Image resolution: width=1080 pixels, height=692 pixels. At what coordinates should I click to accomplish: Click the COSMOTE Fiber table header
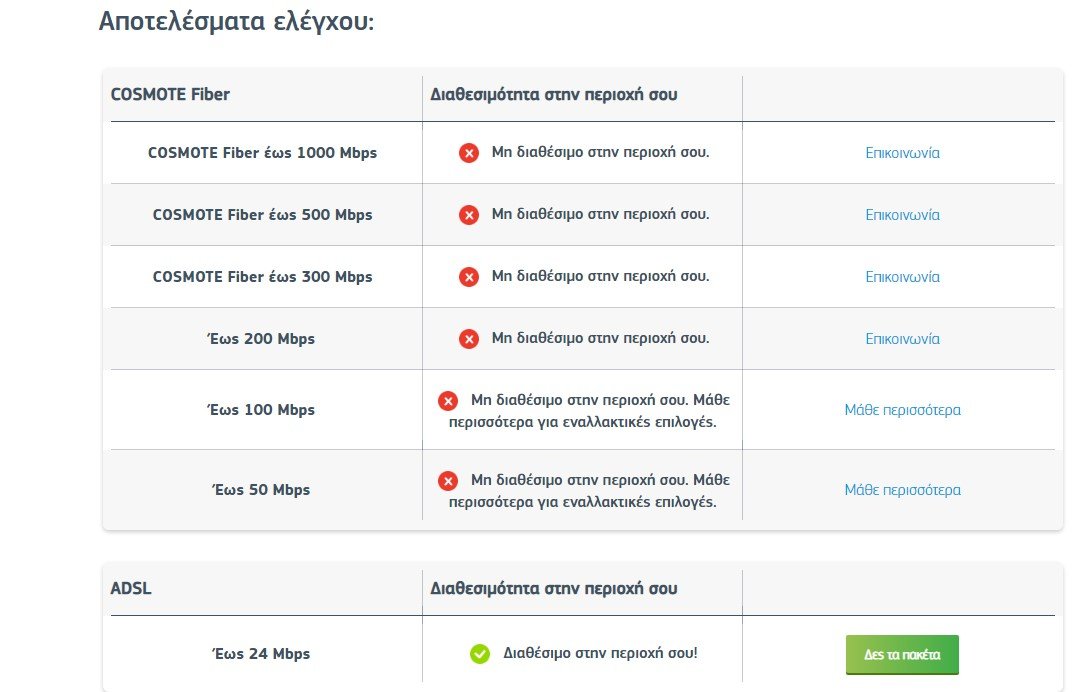click(170, 94)
